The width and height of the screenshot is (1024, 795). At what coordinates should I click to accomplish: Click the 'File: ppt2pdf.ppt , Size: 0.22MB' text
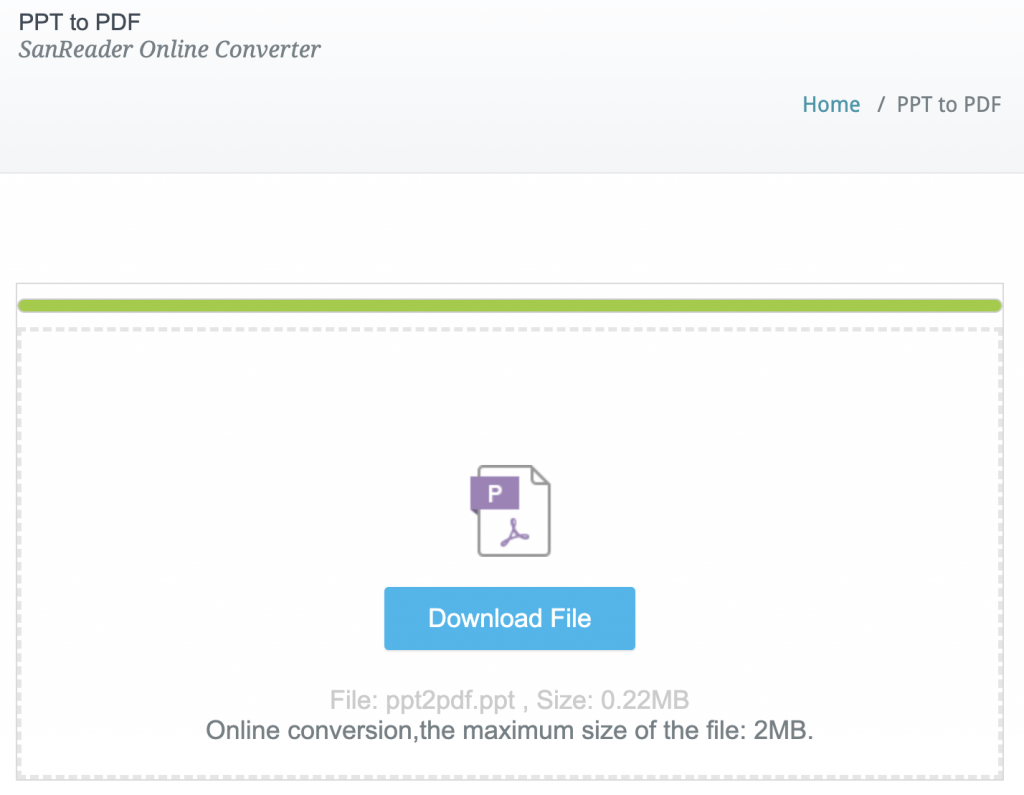pyautogui.click(x=509, y=700)
